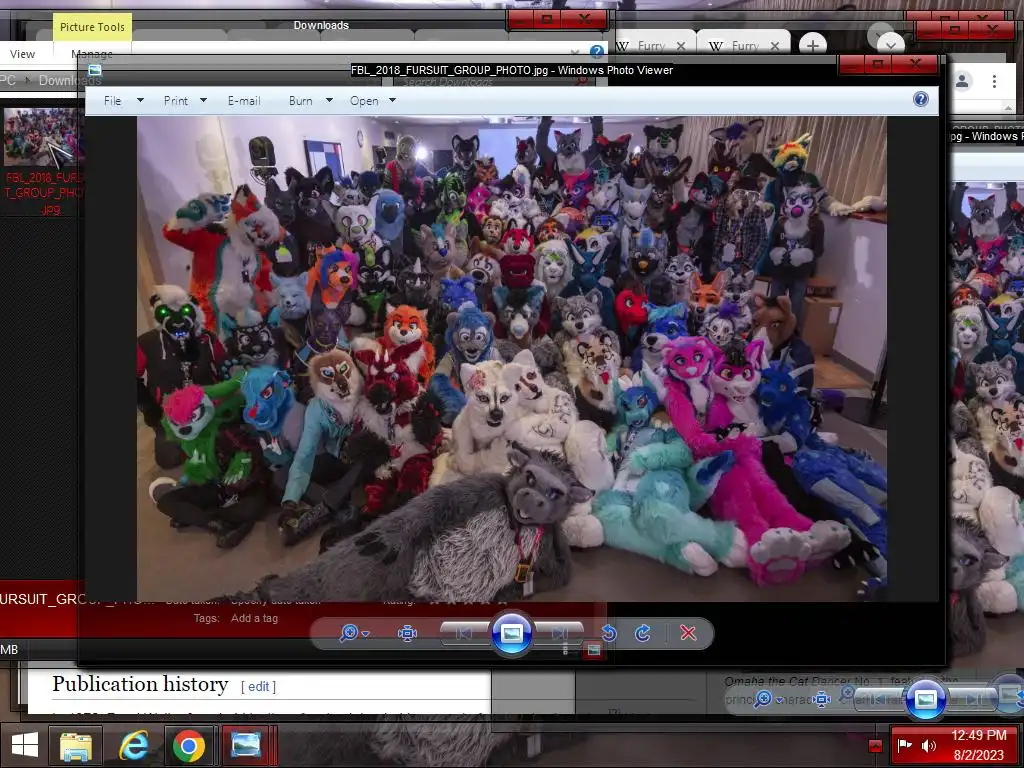
Task: Expand the File menu dropdown arrow
Action: (x=140, y=101)
